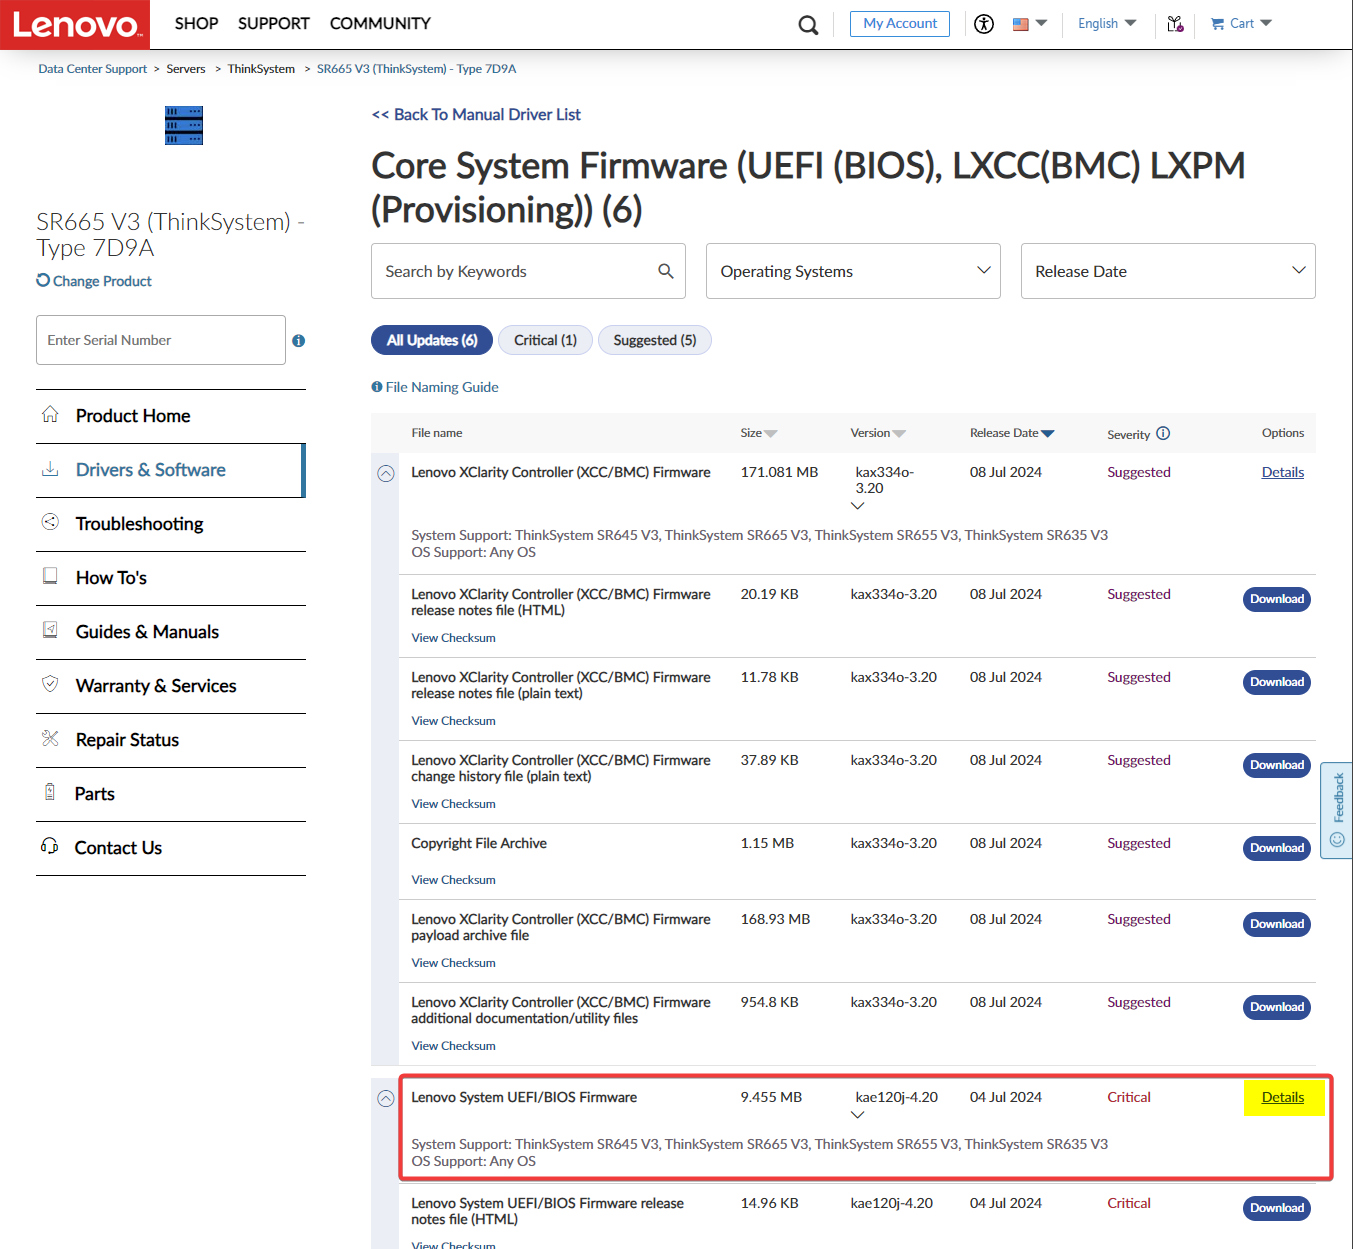1353x1249 pixels.
Task: Expand the kax334o-3.20 version chevron
Action: point(857,506)
